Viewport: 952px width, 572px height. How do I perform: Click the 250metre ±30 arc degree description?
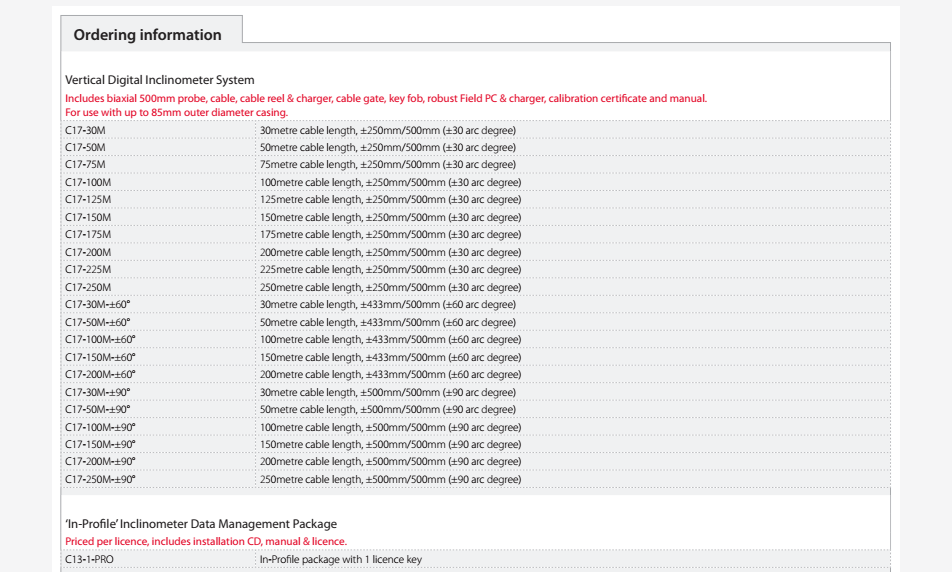[x=390, y=288]
